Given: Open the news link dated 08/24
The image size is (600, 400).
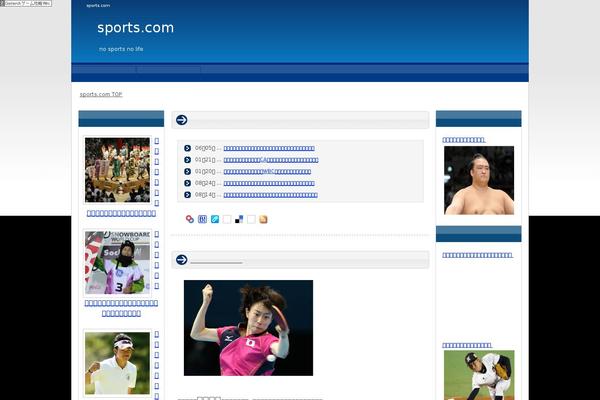Looking at the screenshot, I should (269, 183).
